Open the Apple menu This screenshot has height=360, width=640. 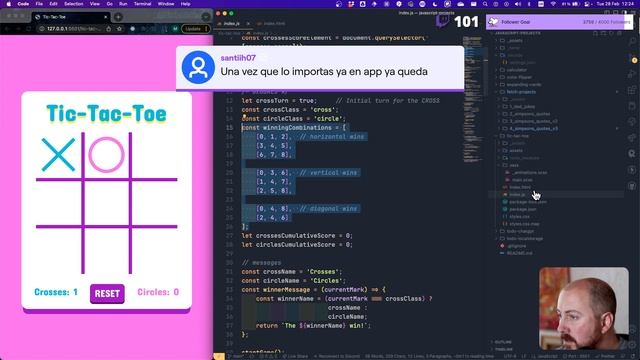[x=9, y=4]
